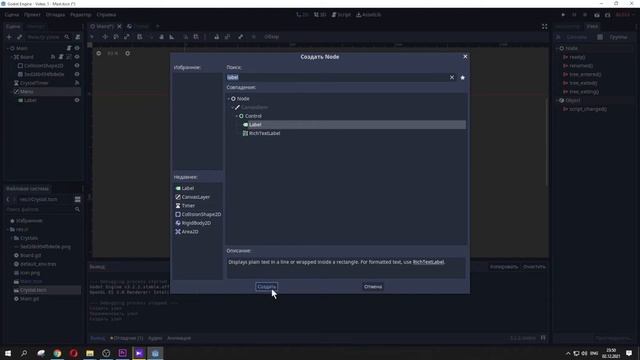The image size is (640, 360).
Task: Collapse the Main node in scene tree
Action: (8, 48)
